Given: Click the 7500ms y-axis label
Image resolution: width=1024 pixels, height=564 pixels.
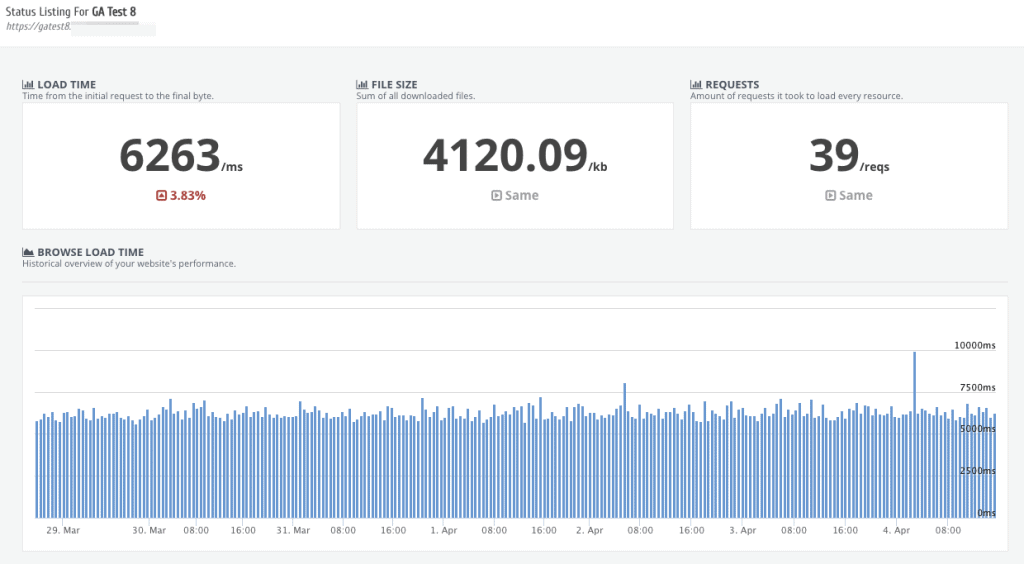Looking at the screenshot, I should coord(978,387).
